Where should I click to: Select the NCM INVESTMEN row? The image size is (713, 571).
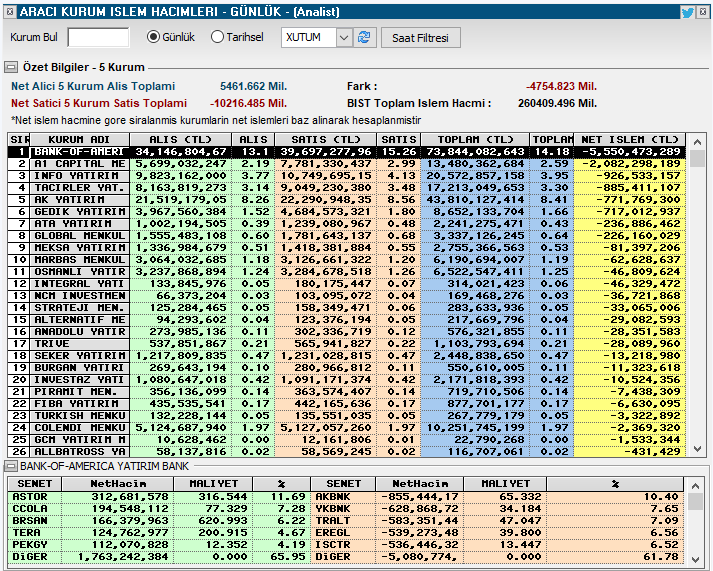[x=346, y=296]
